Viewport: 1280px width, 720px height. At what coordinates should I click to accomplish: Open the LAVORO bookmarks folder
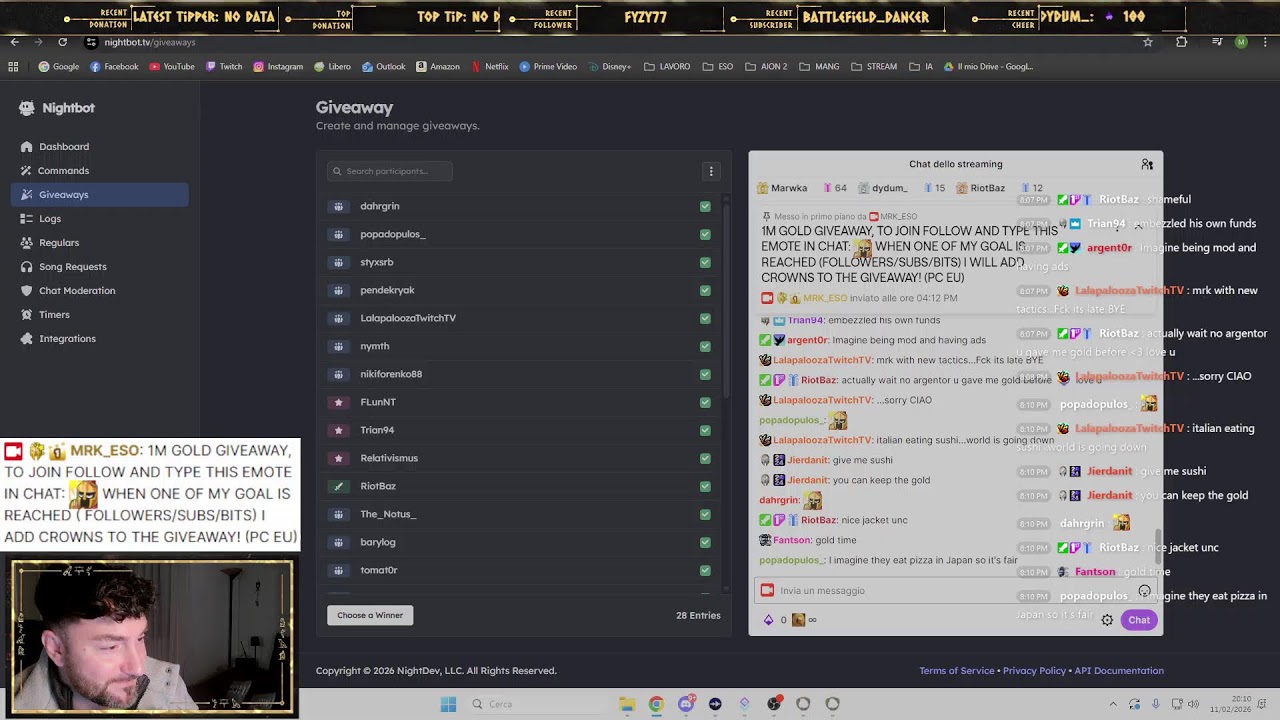(667, 67)
